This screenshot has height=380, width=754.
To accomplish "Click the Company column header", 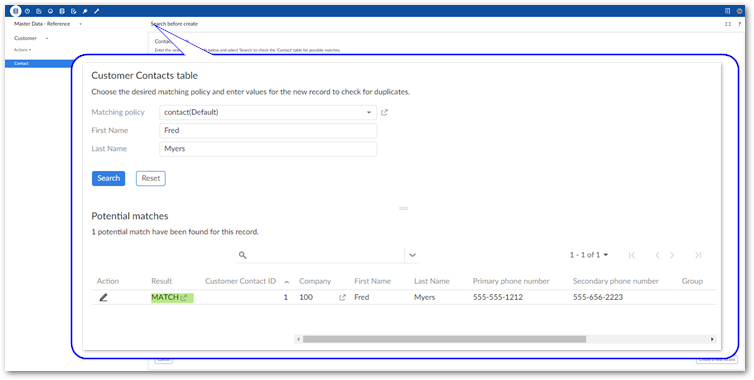I will pos(315,281).
